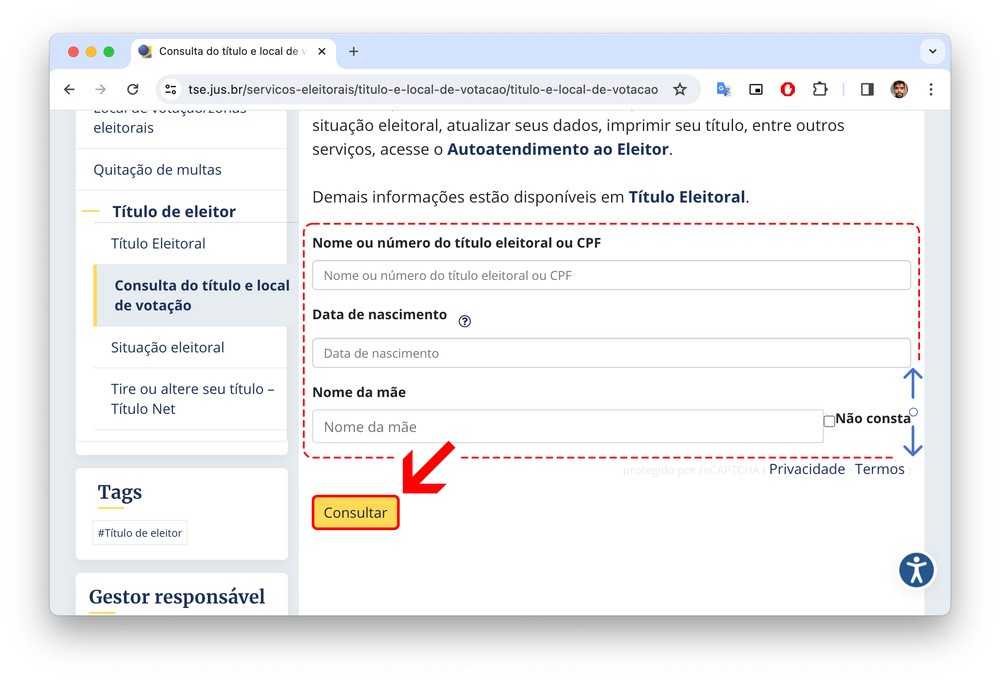
Task: Open the Google Translate extension
Action: pyautogui.click(x=723, y=90)
